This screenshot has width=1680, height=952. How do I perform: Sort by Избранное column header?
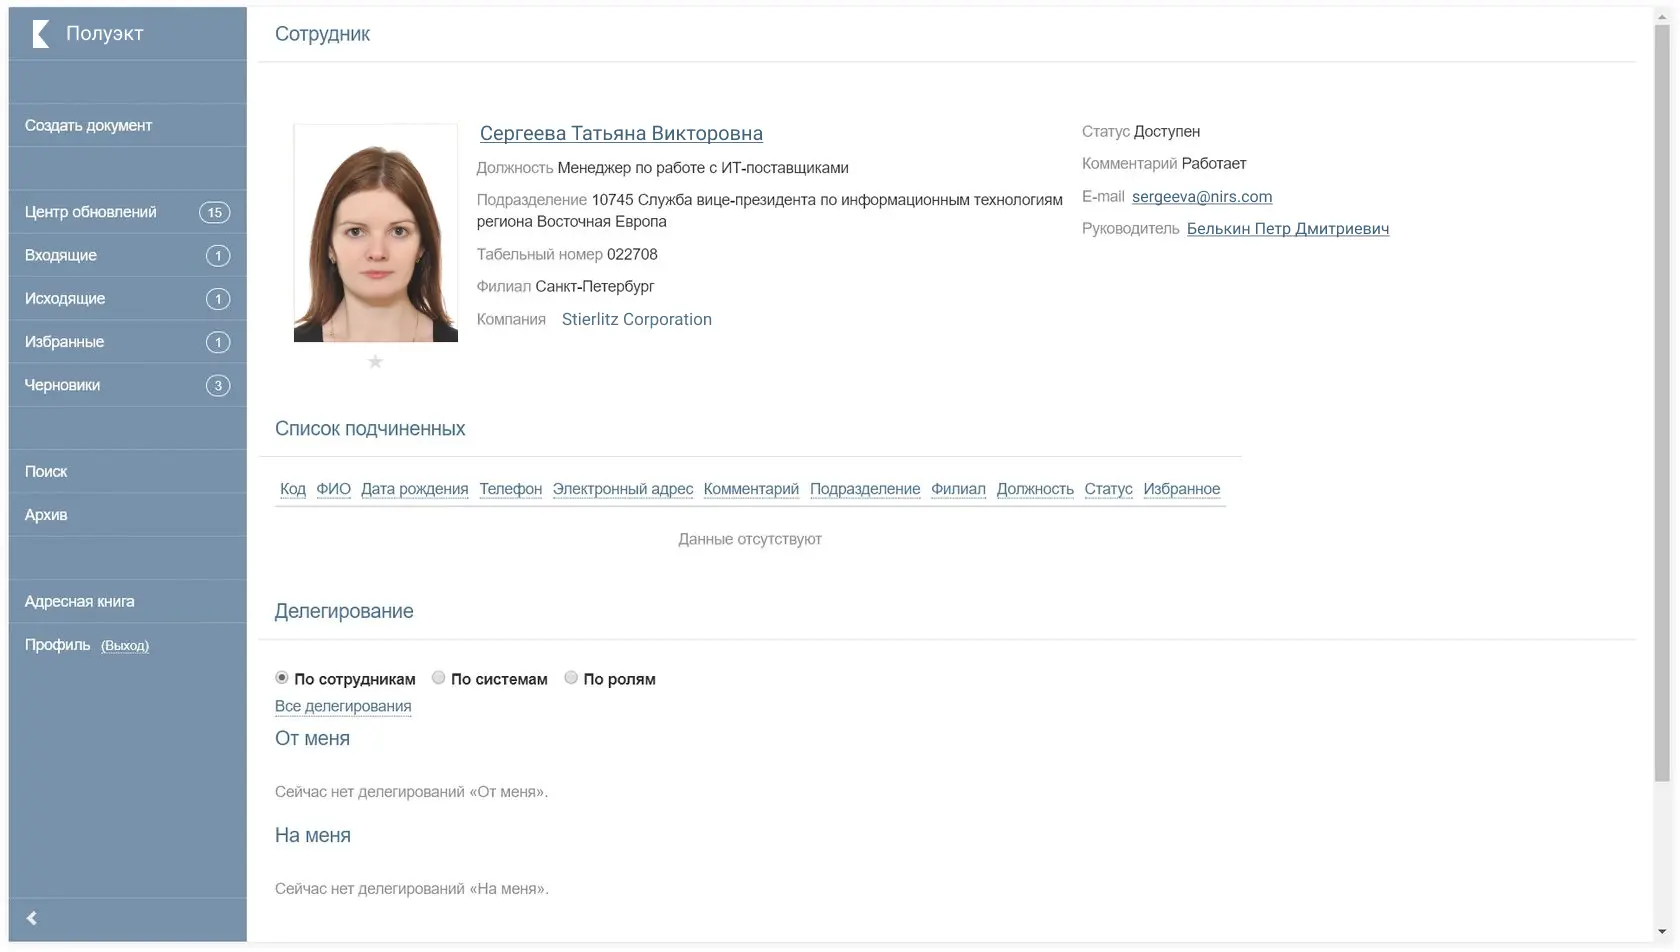[1182, 489]
